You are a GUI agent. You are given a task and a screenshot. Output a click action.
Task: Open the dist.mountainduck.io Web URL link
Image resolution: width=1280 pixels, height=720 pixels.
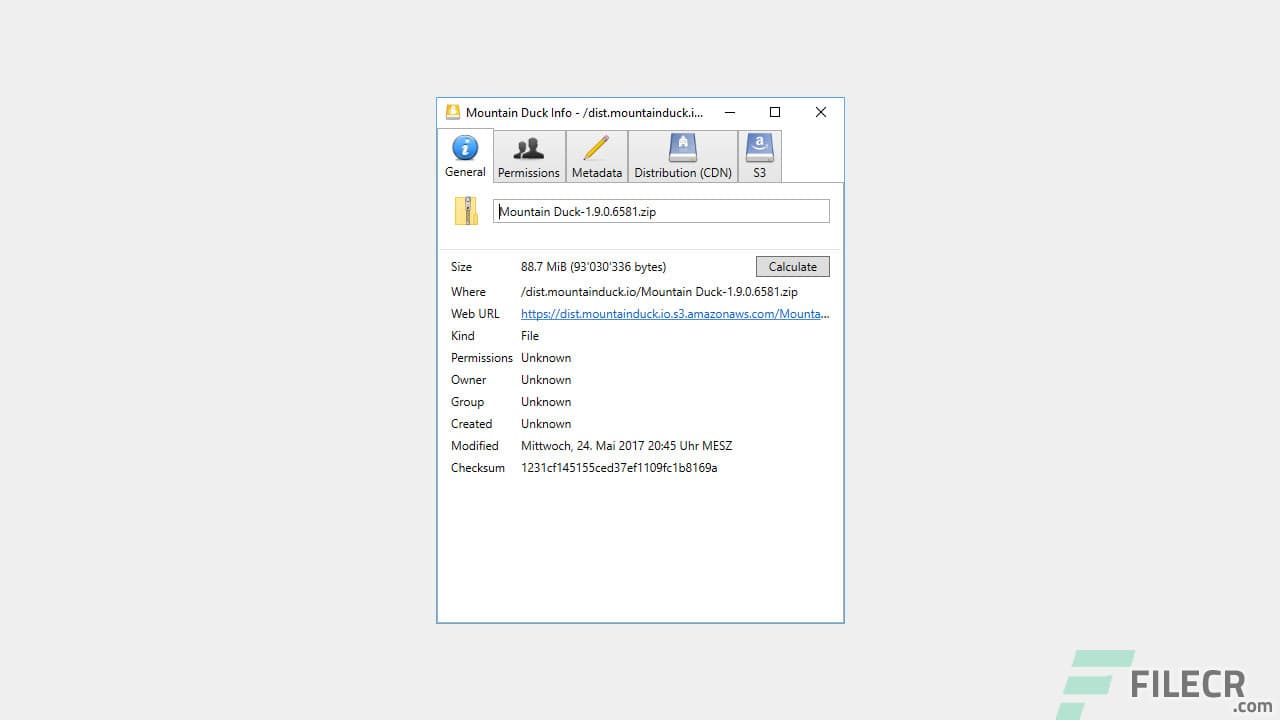(674, 313)
